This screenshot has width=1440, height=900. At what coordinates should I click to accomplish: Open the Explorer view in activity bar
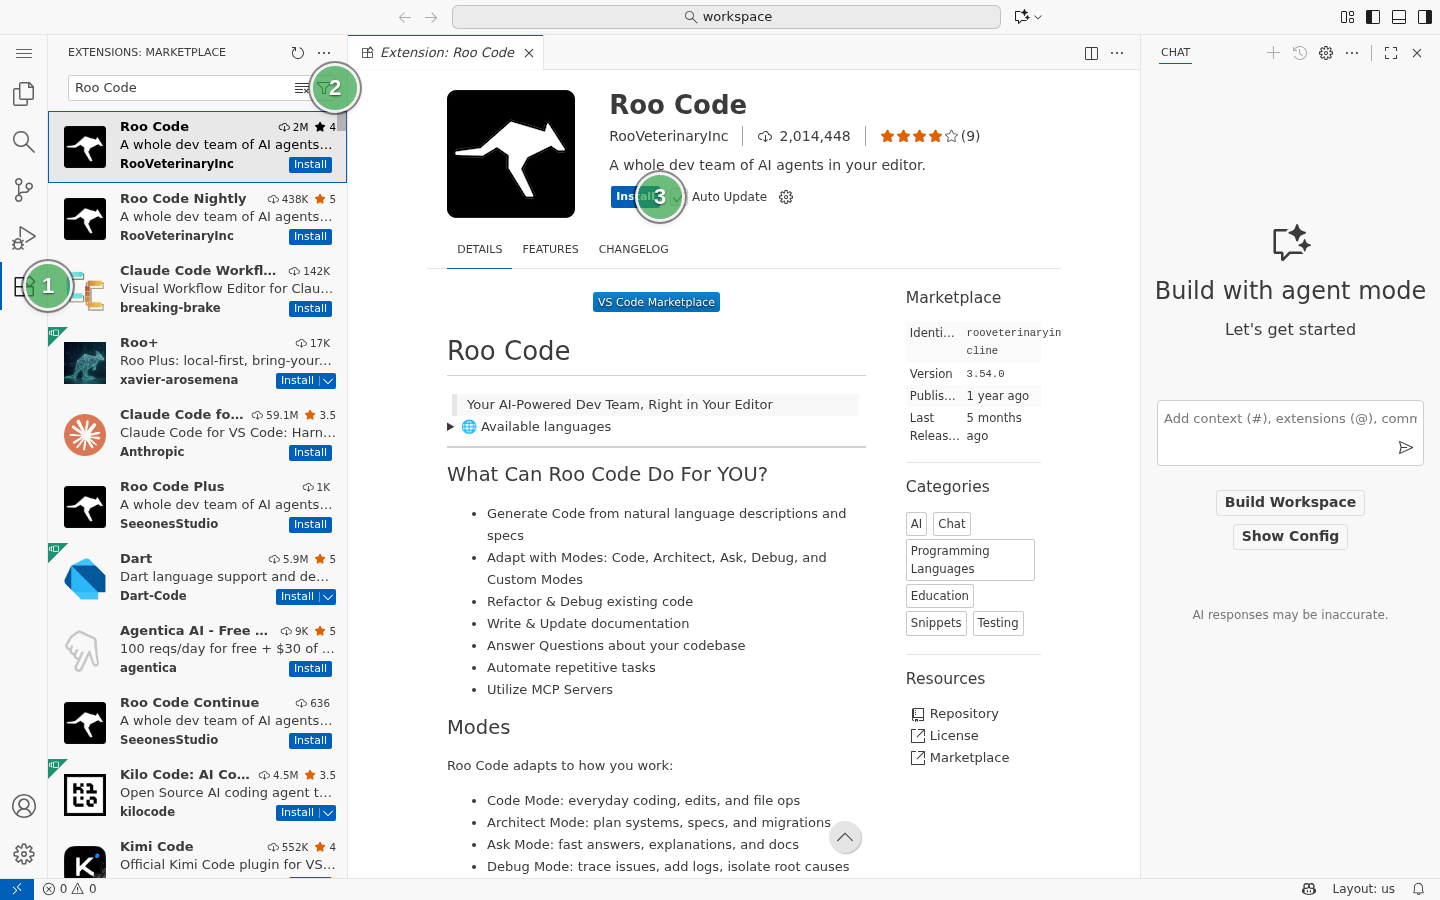coord(24,93)
